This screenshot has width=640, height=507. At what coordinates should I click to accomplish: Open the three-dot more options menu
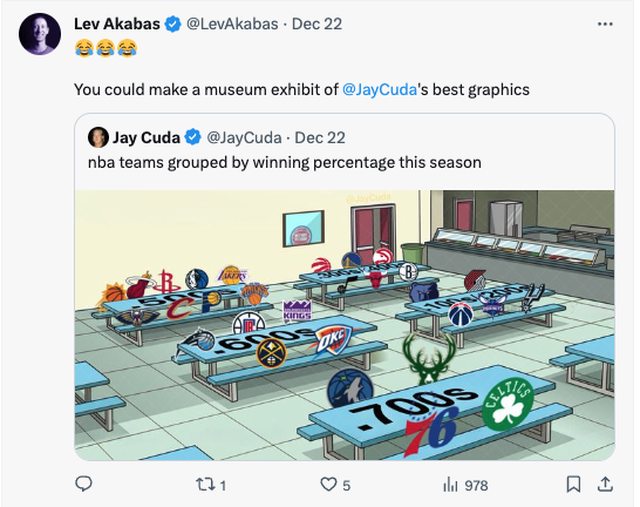click(x=604, y=23)
